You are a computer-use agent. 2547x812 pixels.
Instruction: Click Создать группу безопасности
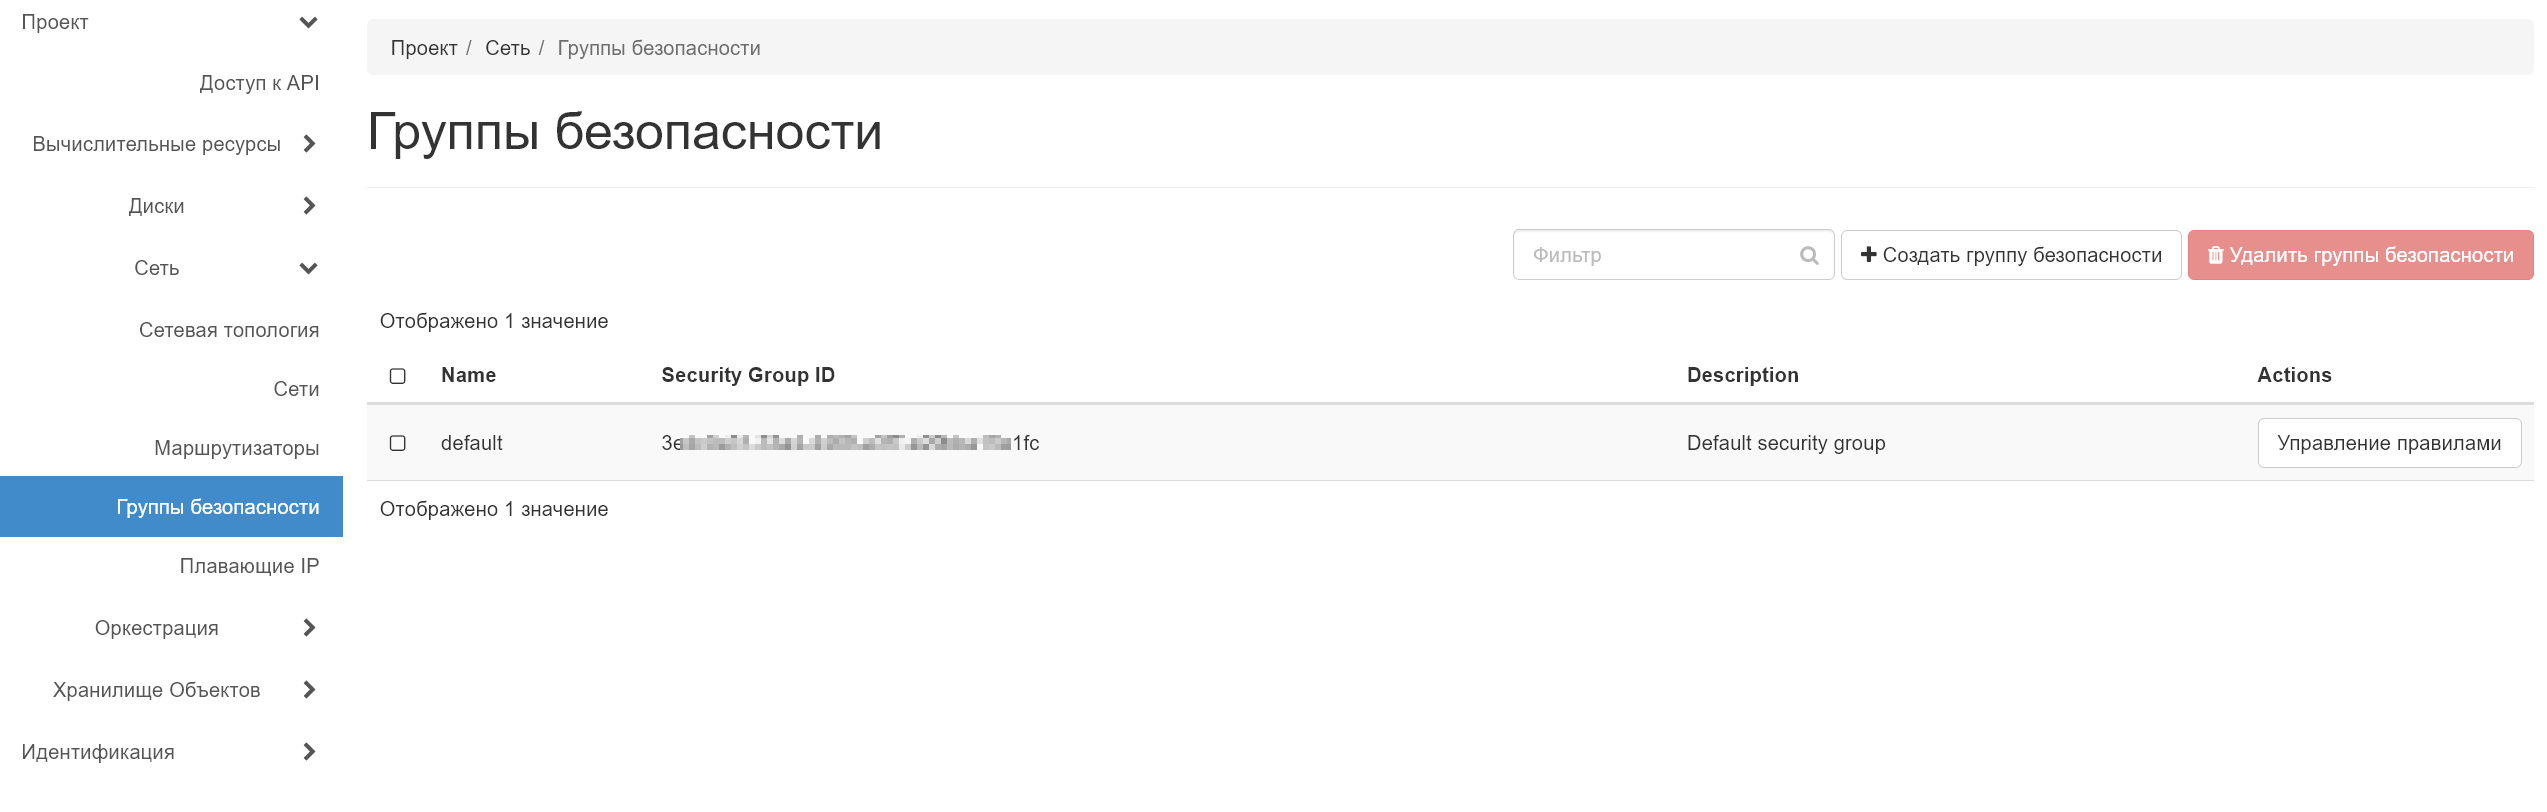click(x=2010, y=255)
